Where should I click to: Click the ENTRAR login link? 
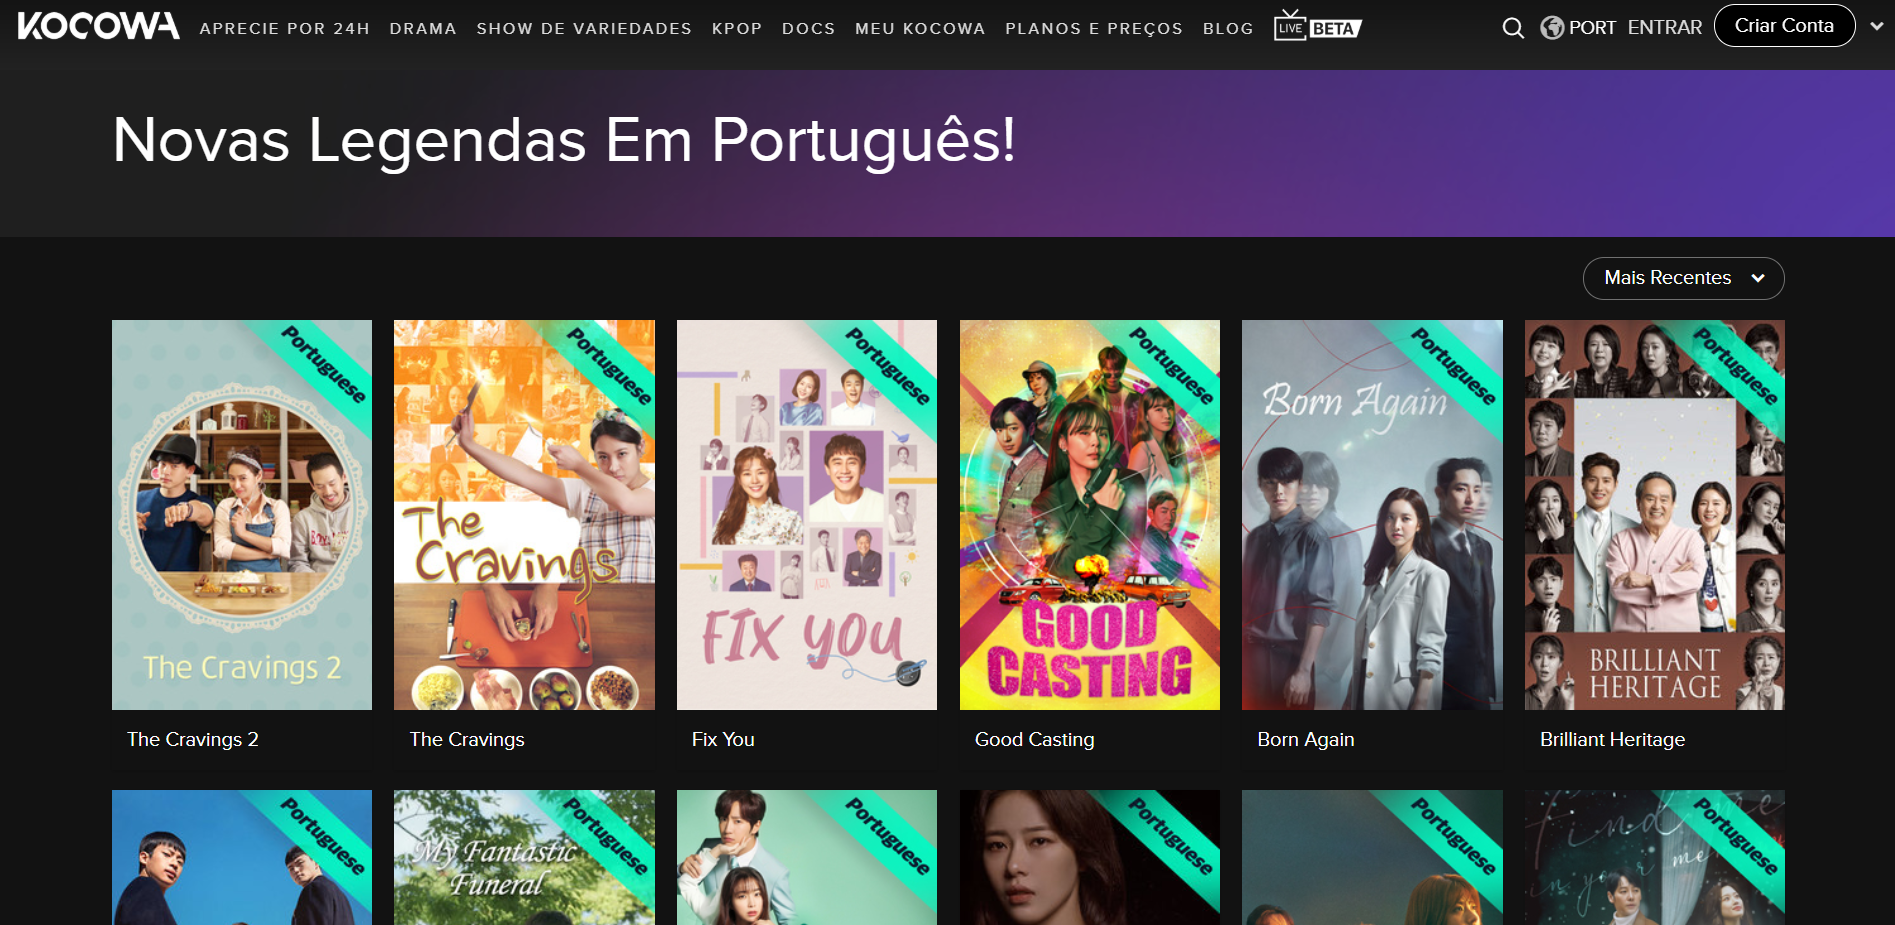click(1664, 28)
